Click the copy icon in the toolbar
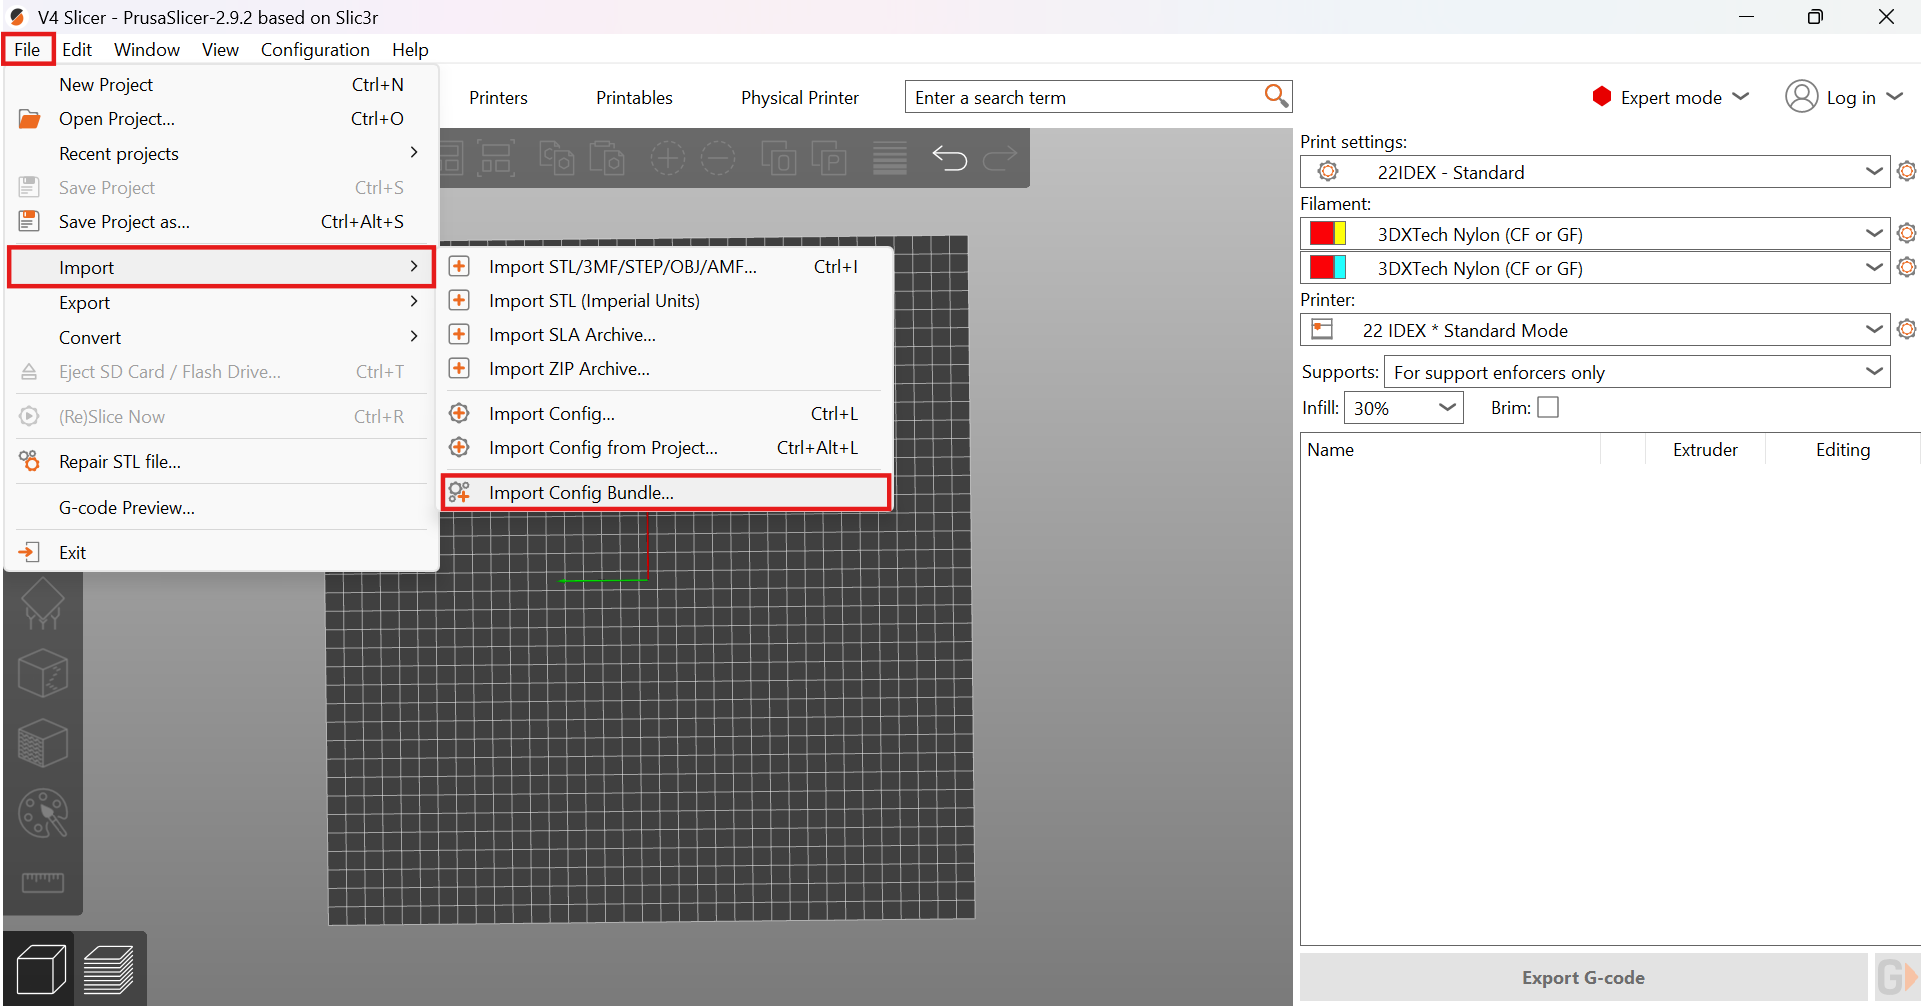This screenshot has height=1006, width=1921. point(556,158)
